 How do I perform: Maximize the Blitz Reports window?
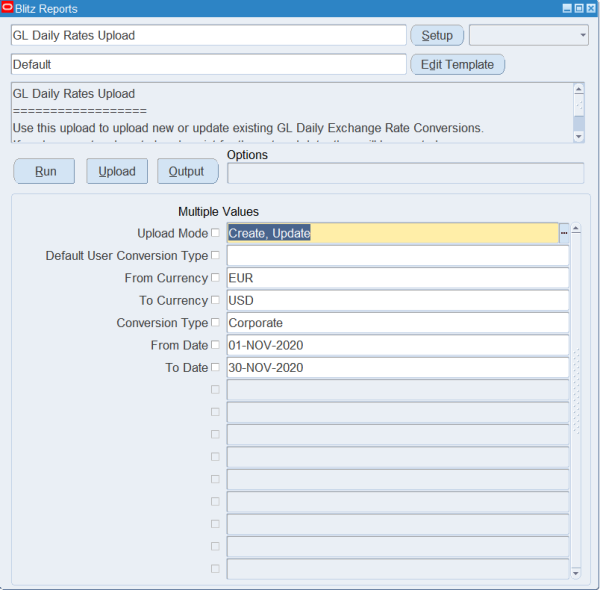coord(579,8)
